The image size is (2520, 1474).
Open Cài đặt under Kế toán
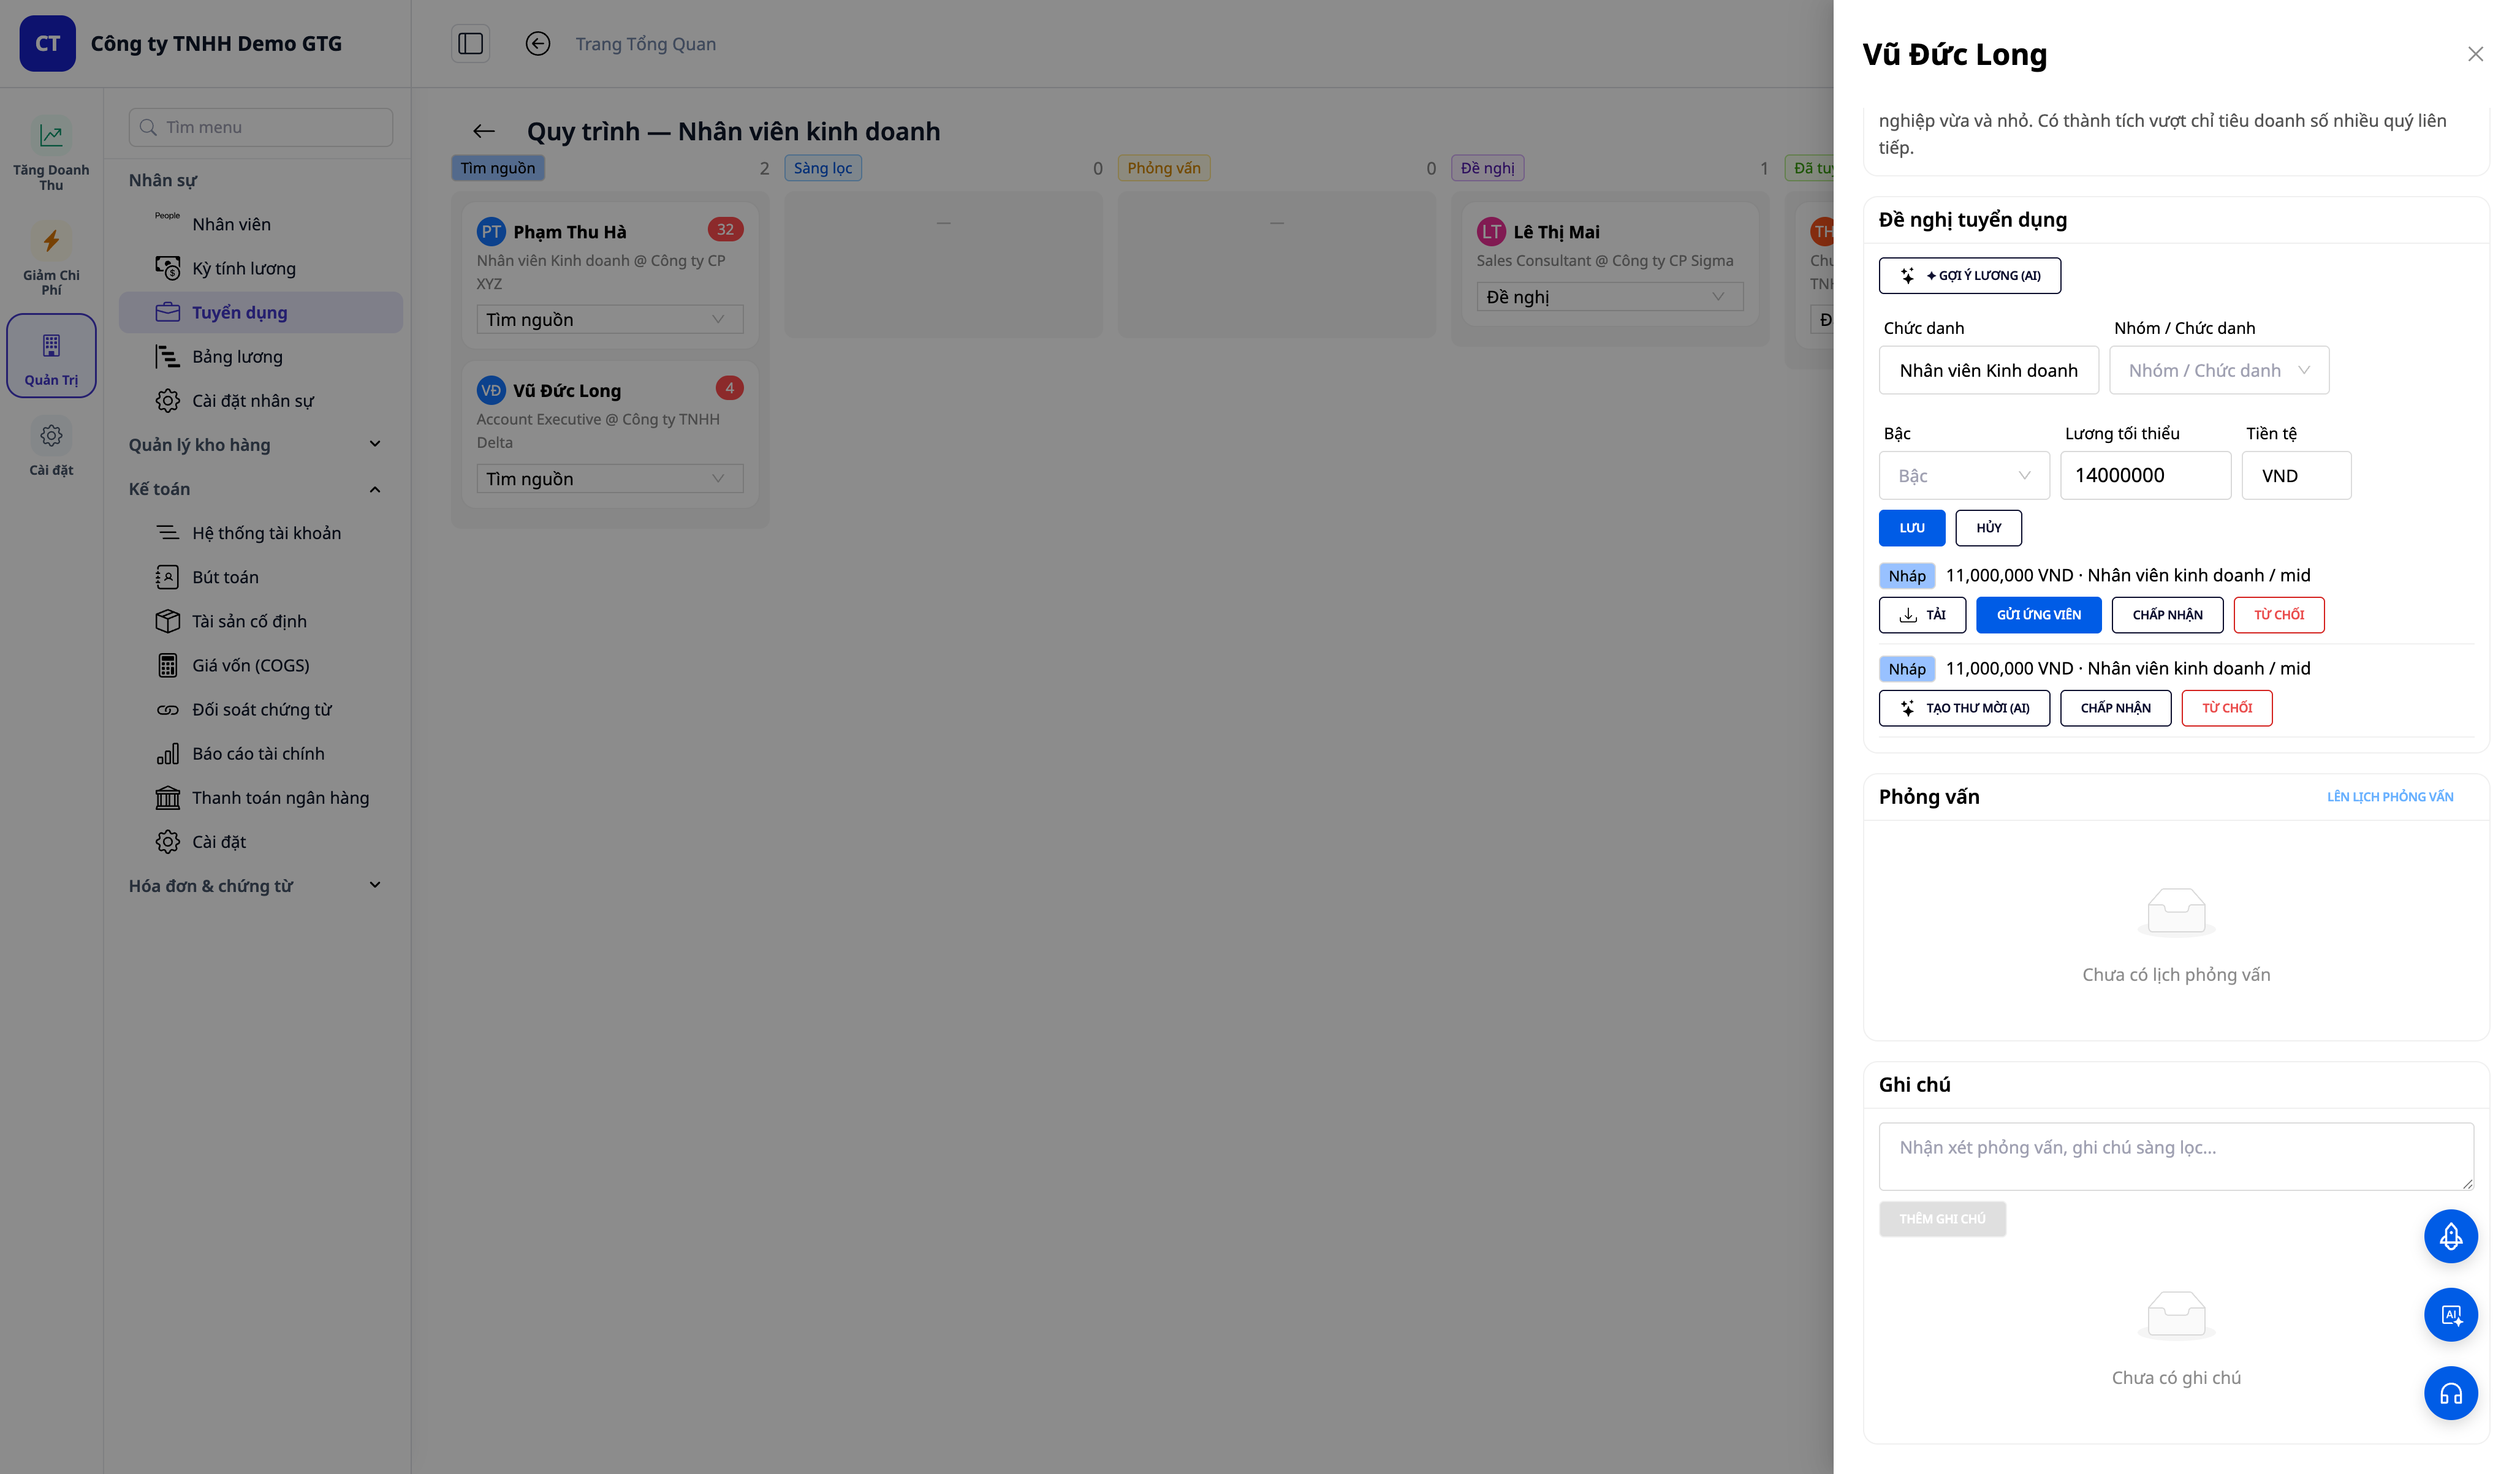(x=261, y=841)
